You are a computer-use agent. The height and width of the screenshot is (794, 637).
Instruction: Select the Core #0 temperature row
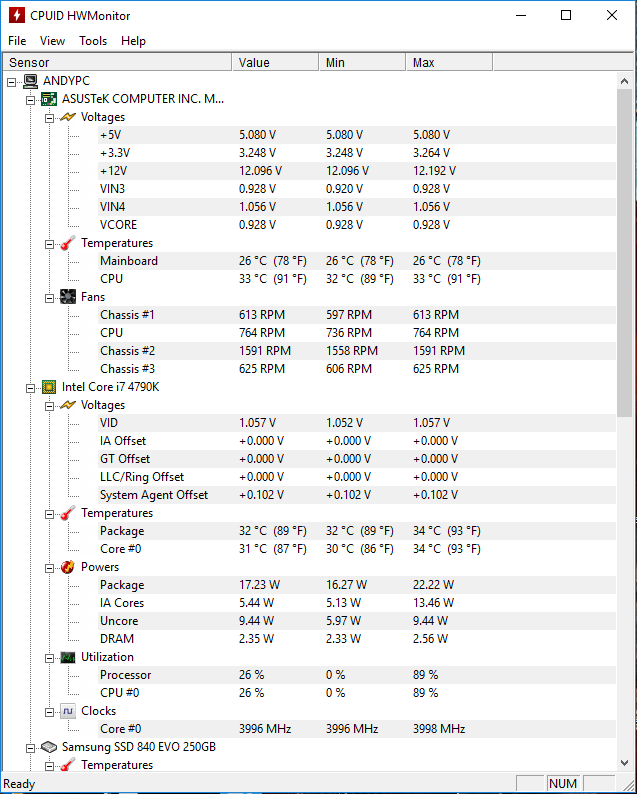click(x=357, y=549)
